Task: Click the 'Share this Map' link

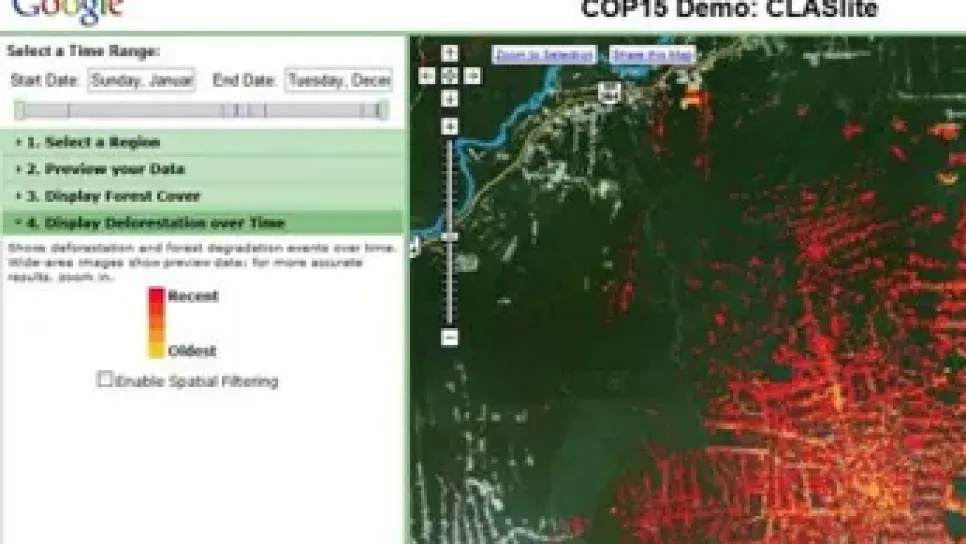Action: [x=652, y=54]
